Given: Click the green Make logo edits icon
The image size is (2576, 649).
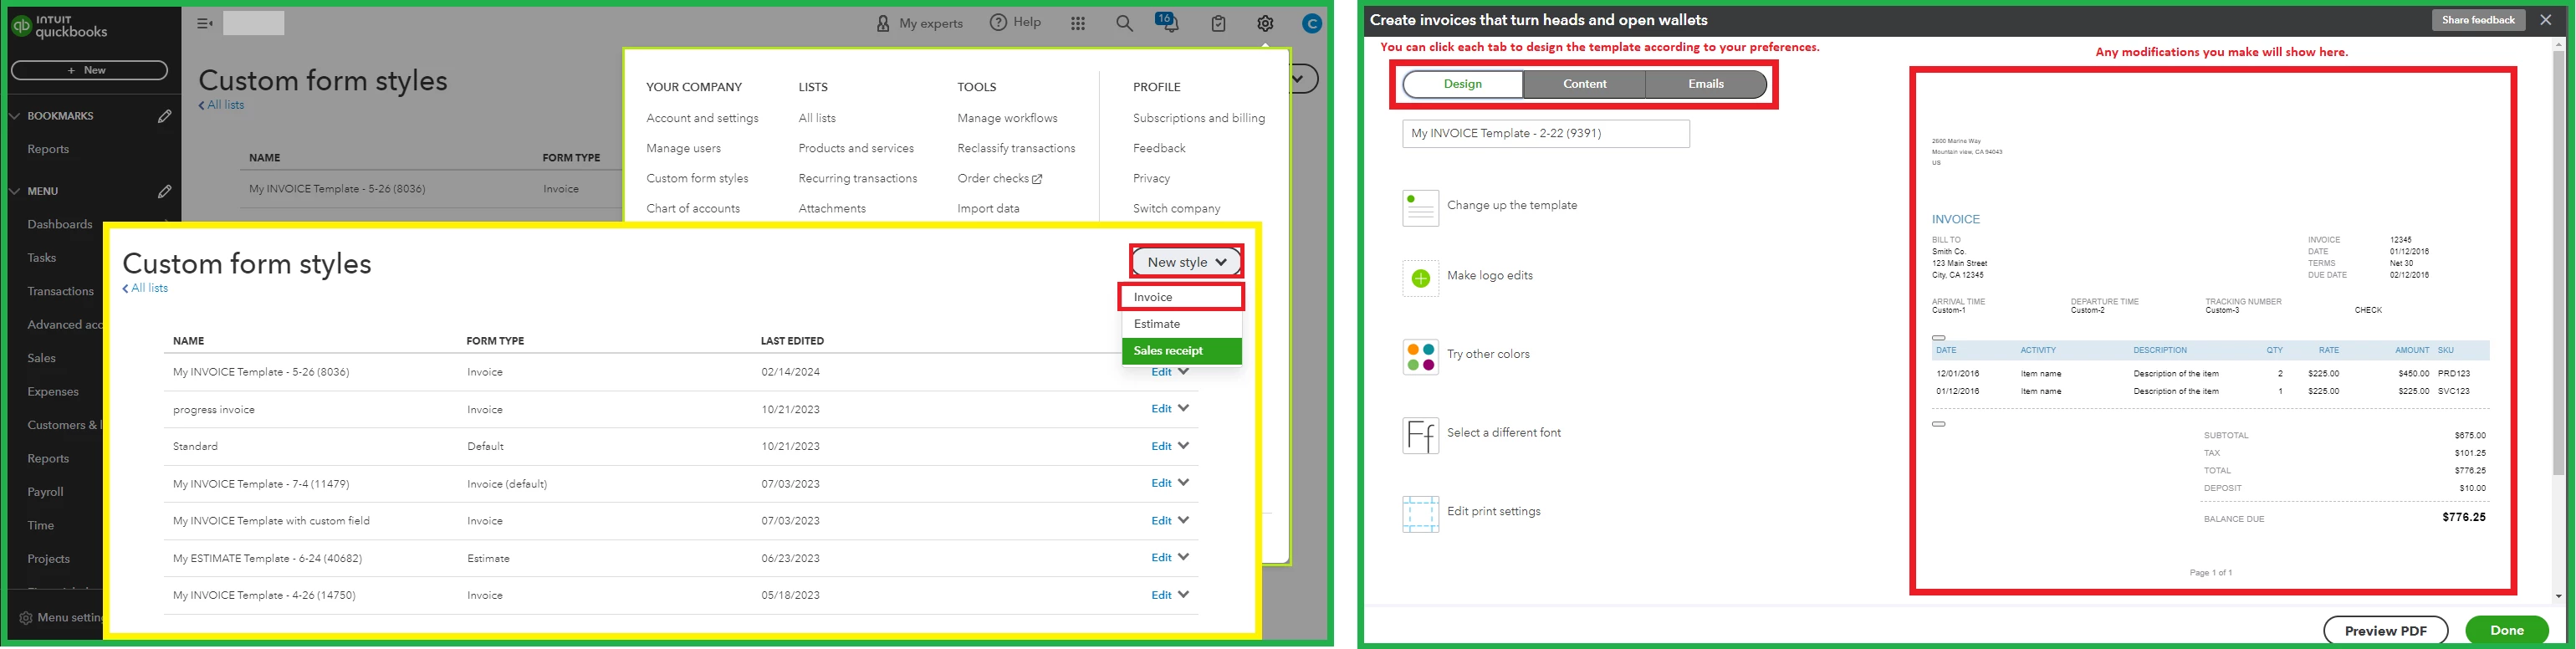Looking at the screenshot, I should point(1420,279).
